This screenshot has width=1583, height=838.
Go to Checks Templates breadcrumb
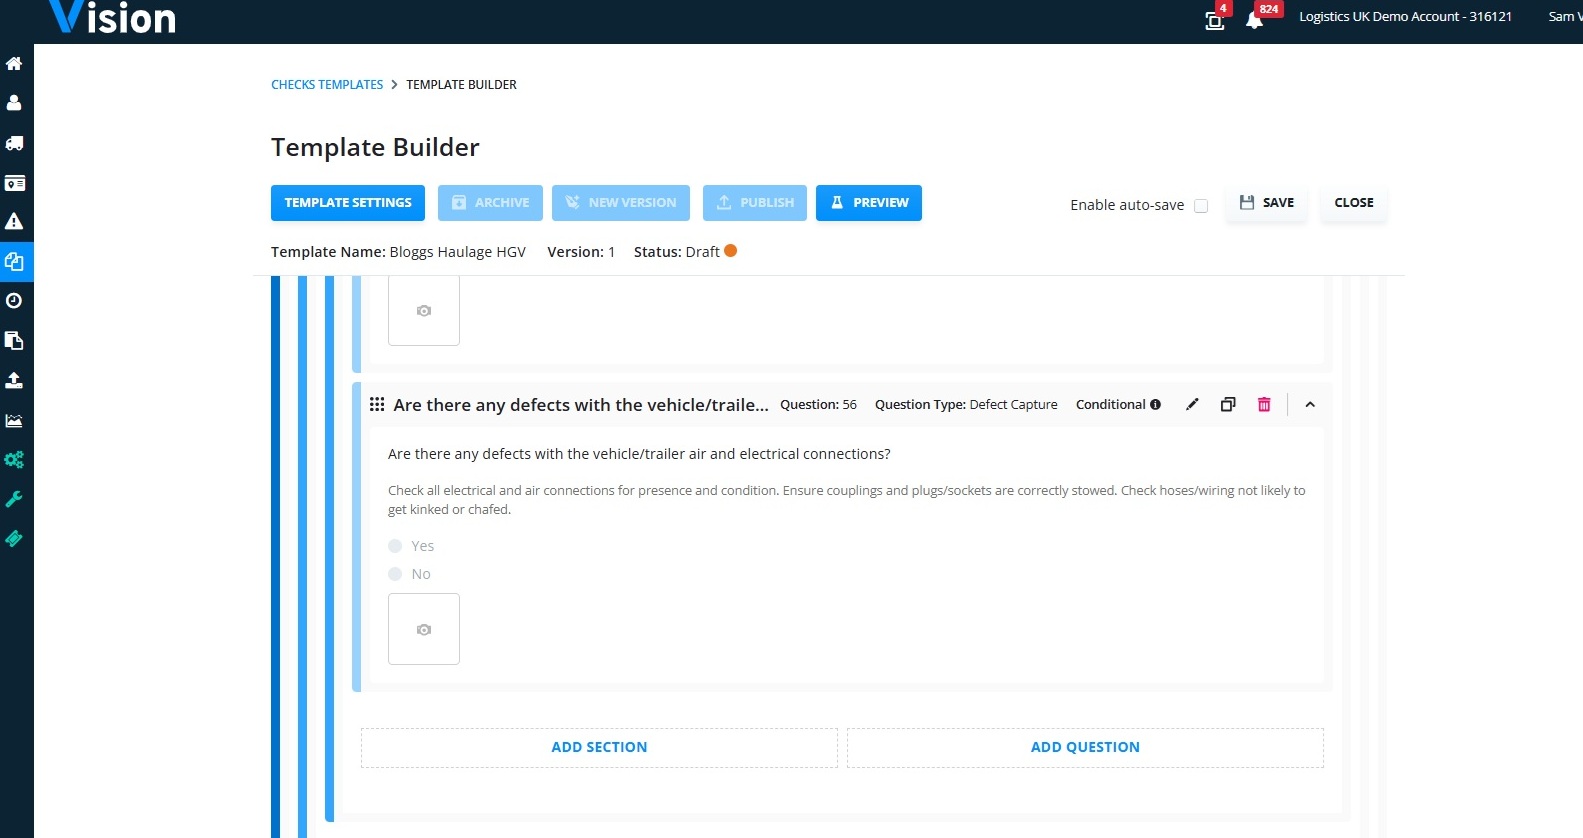[x=327, y=85]
